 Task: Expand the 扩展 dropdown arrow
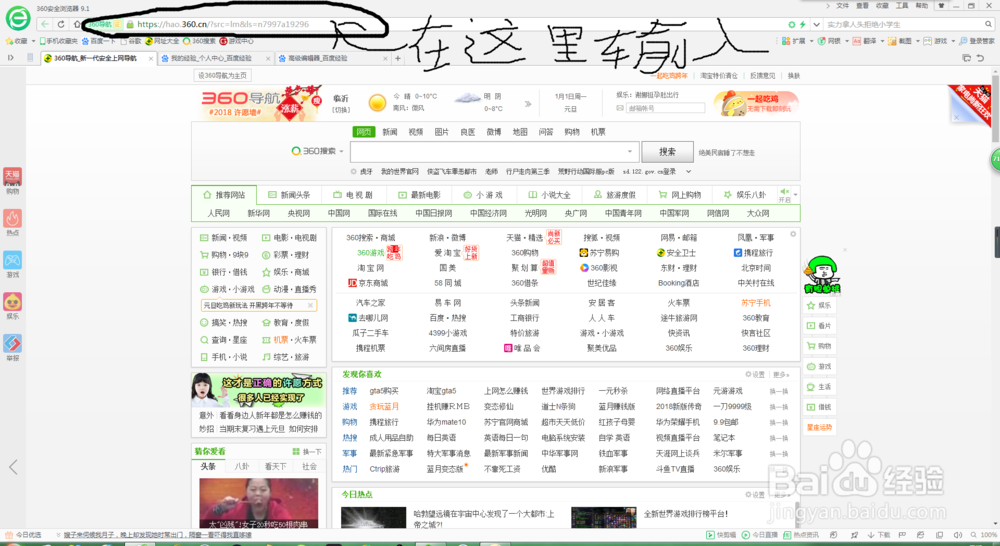(811, 41)
